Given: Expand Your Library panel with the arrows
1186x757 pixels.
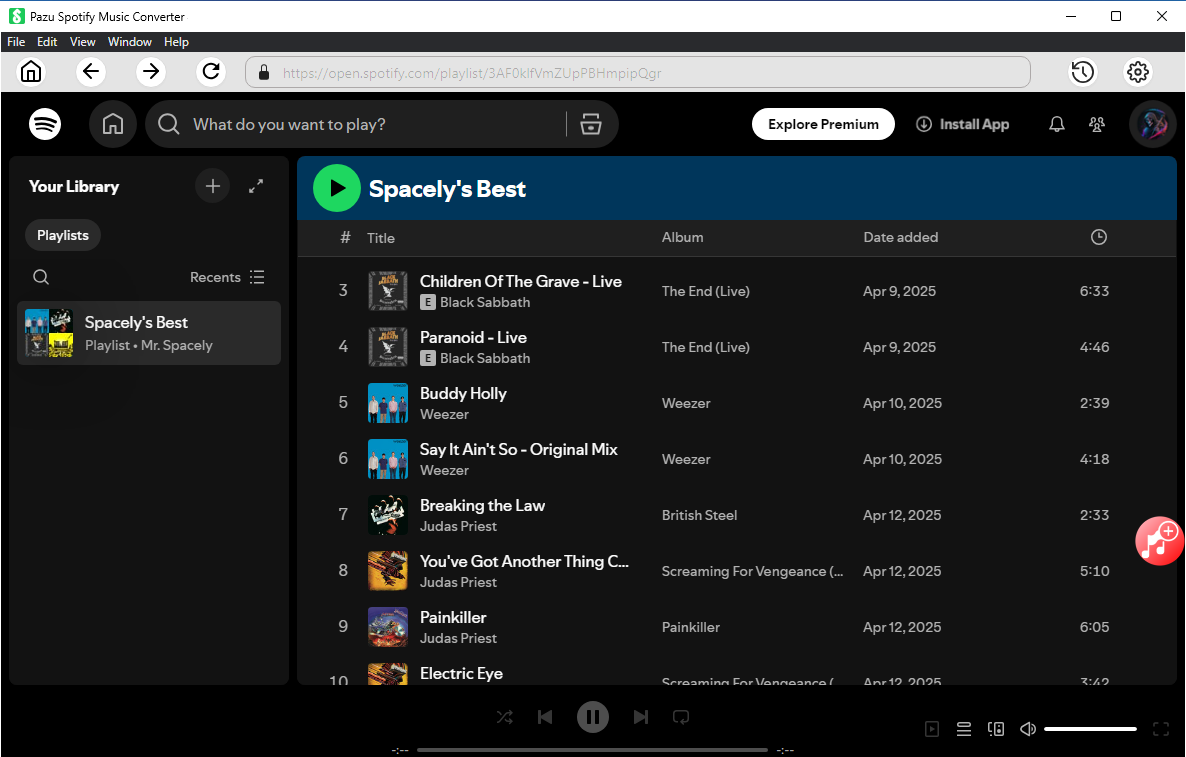Looking at the screenshot, I should pos(256,186).
